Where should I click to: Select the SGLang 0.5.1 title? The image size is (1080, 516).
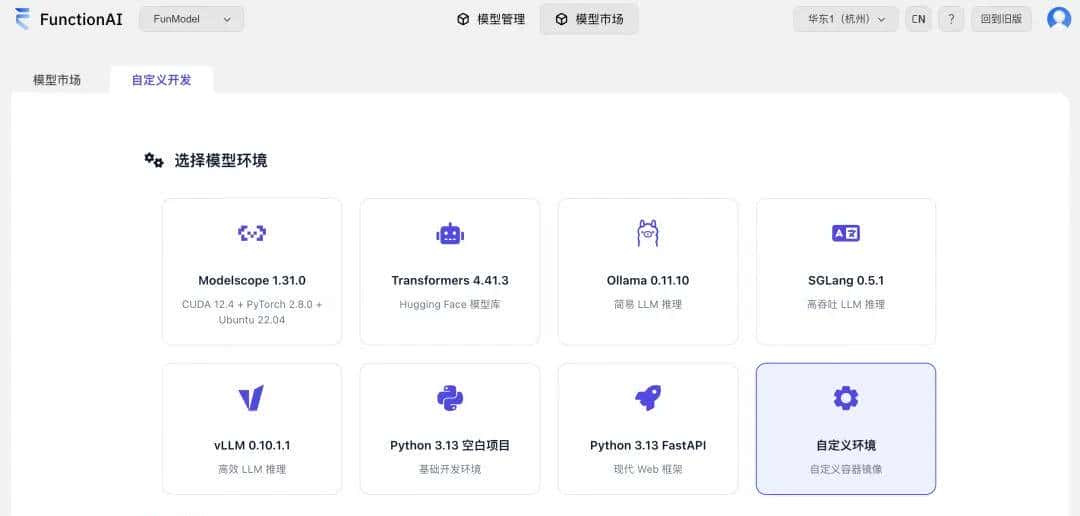(x=846, y=280)
